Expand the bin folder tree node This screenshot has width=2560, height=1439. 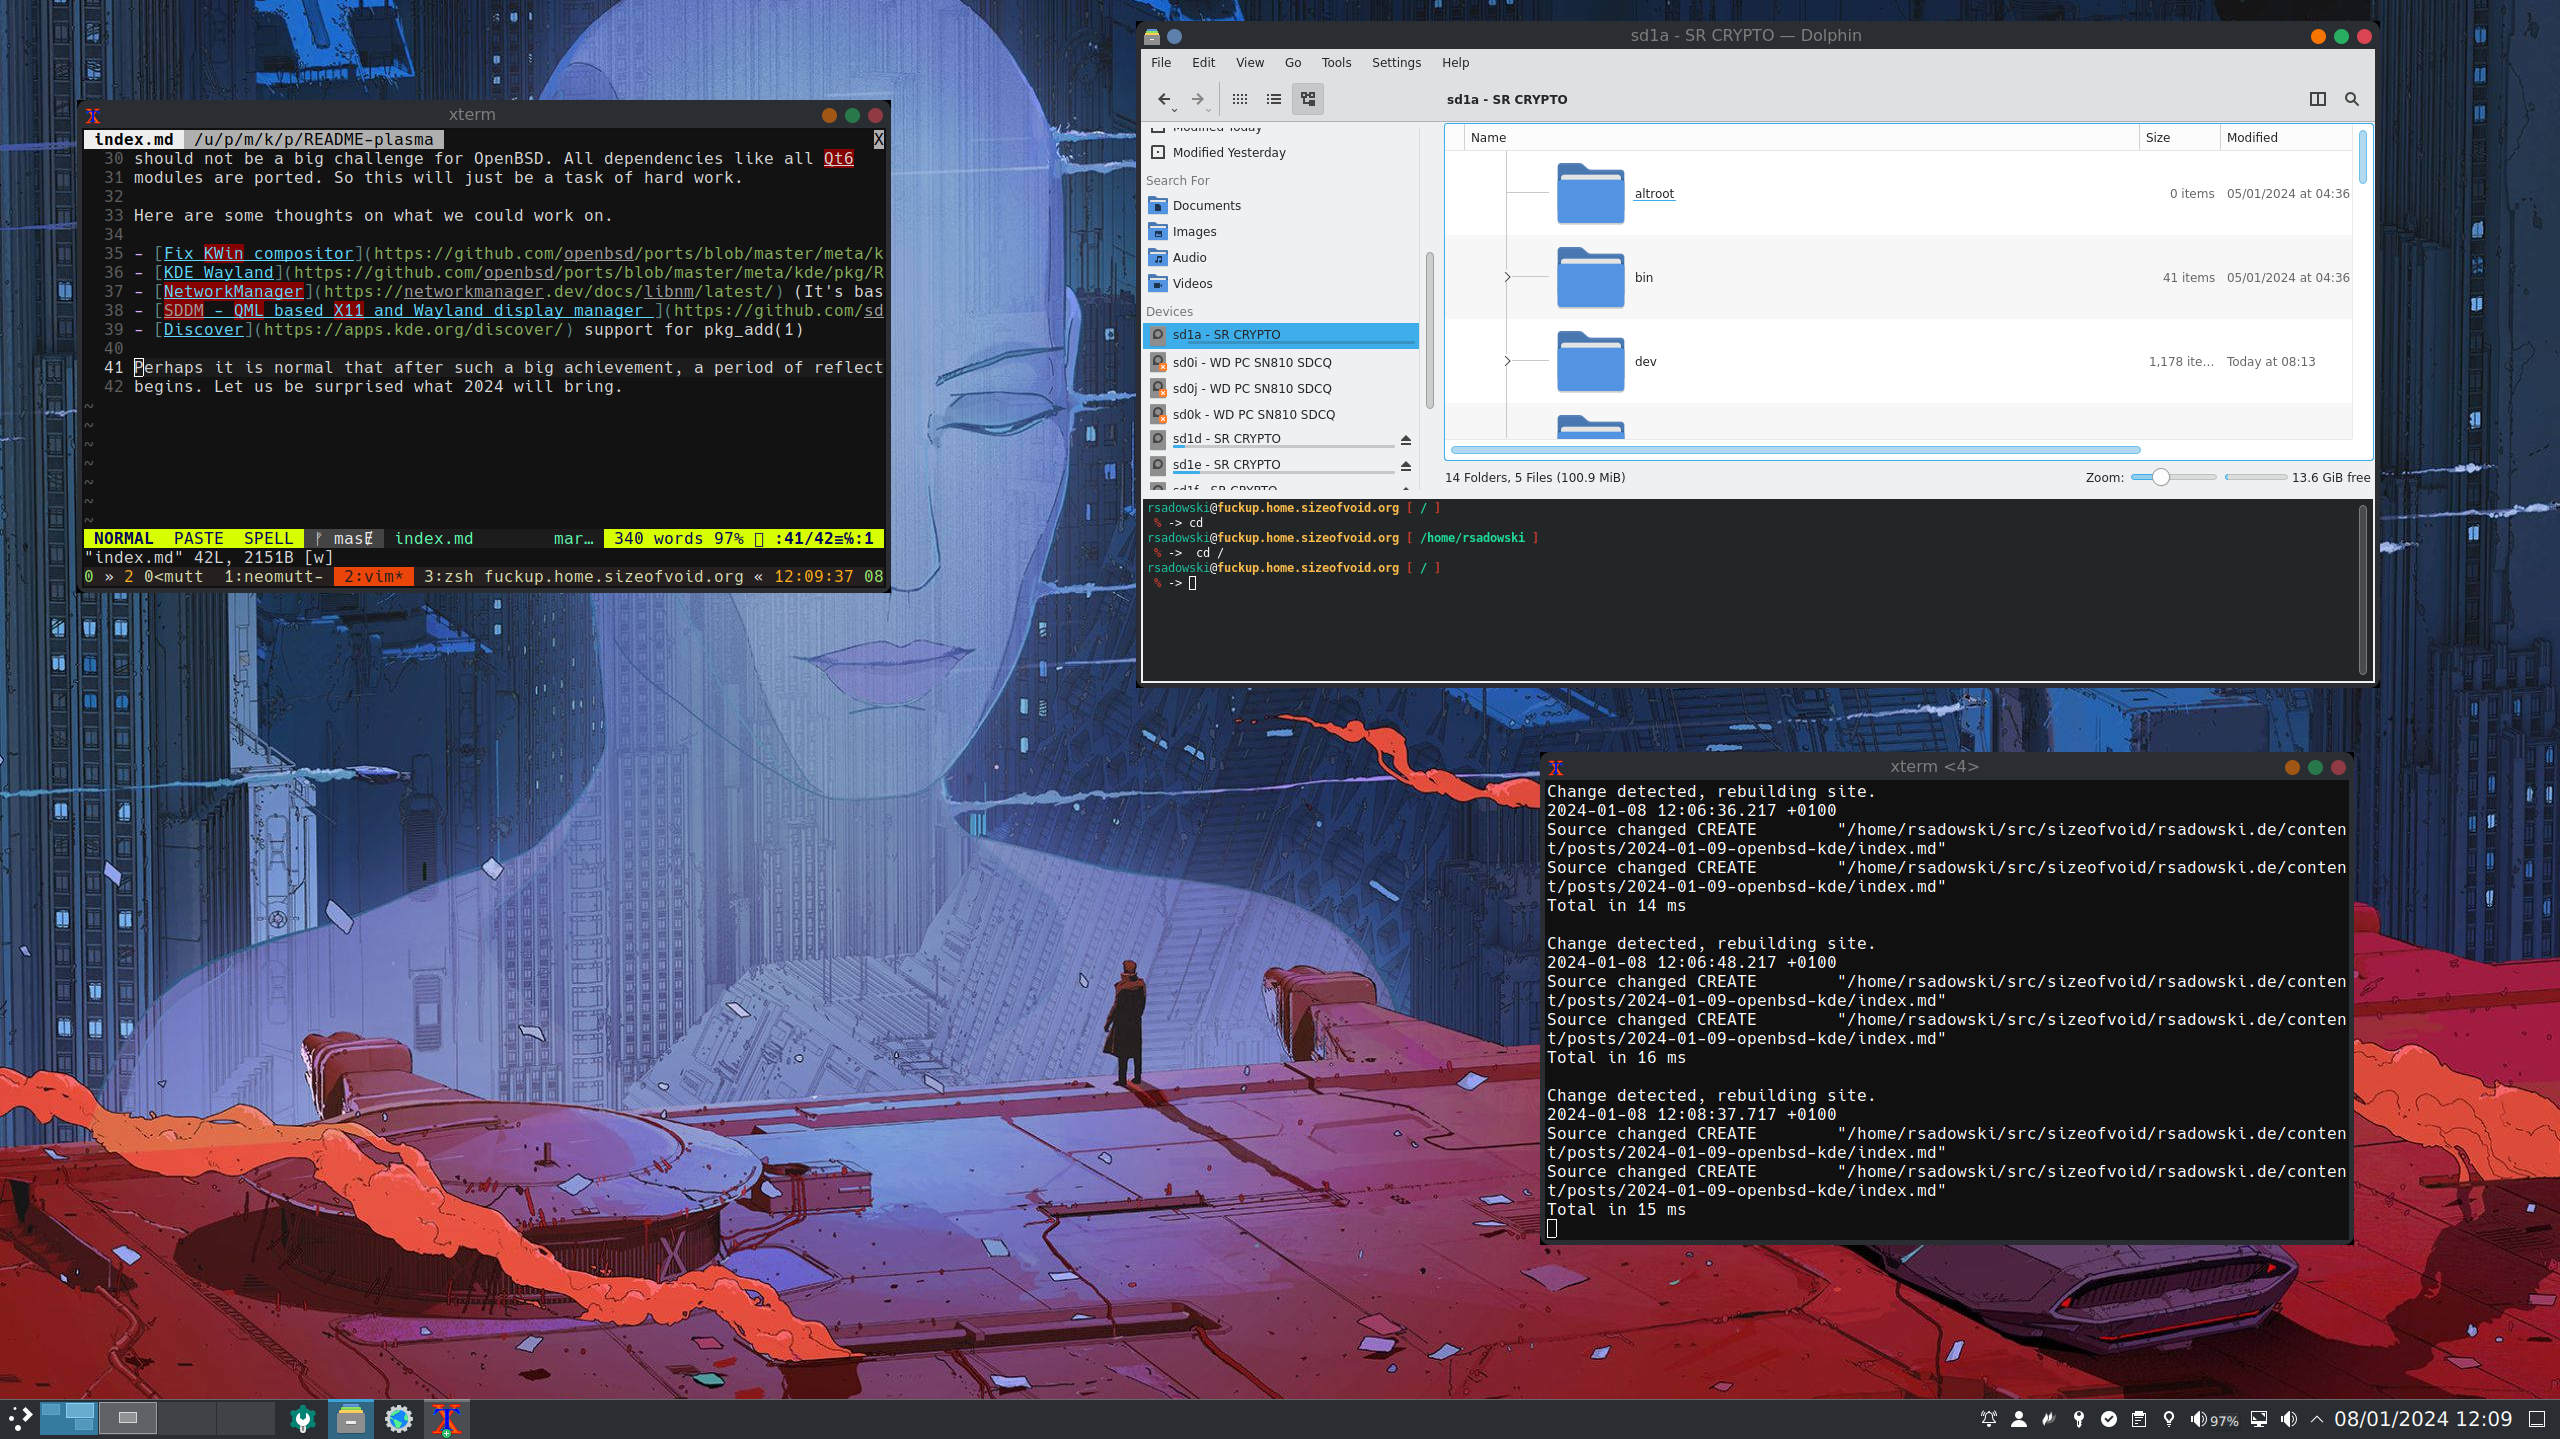pos(1507,277)
